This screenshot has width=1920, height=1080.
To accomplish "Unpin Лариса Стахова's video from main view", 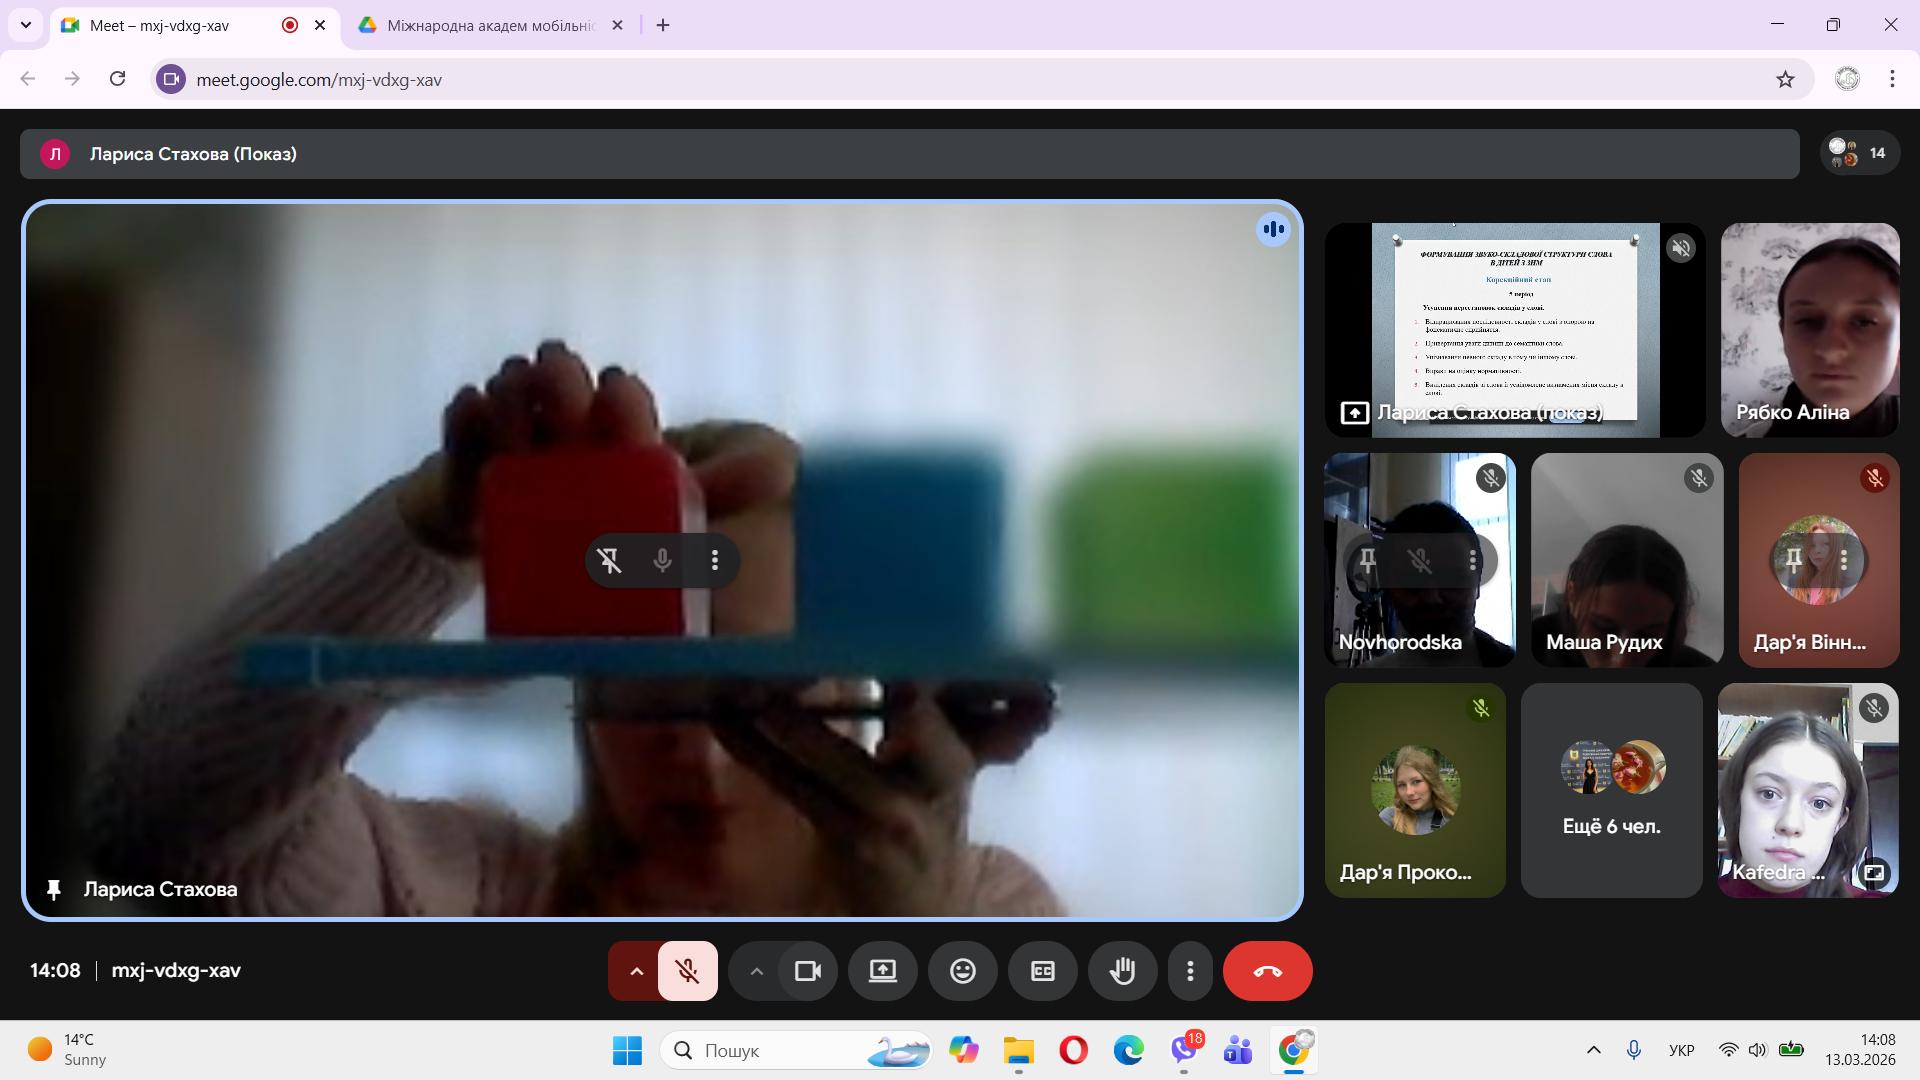I will (x=610, y=560).
